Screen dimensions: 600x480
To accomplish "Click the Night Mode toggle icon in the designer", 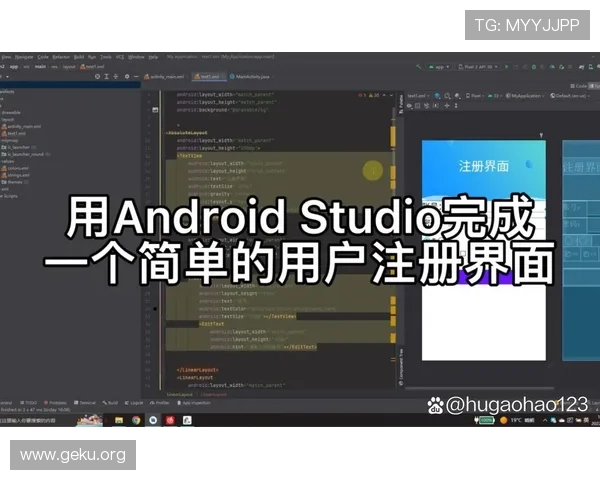I will click(x=457, y=96).
